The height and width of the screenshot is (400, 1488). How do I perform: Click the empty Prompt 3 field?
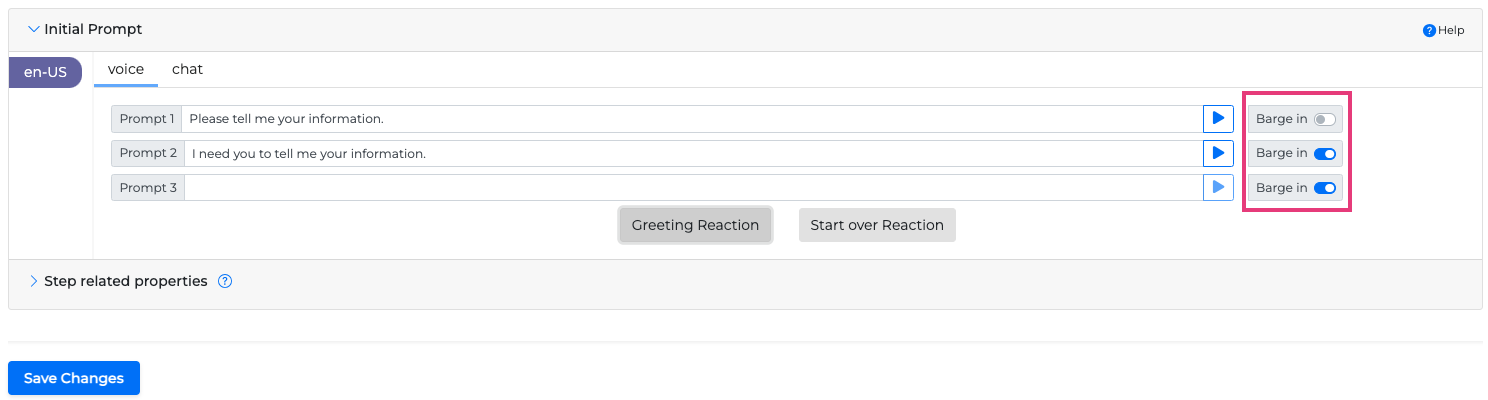coord(692,187)
